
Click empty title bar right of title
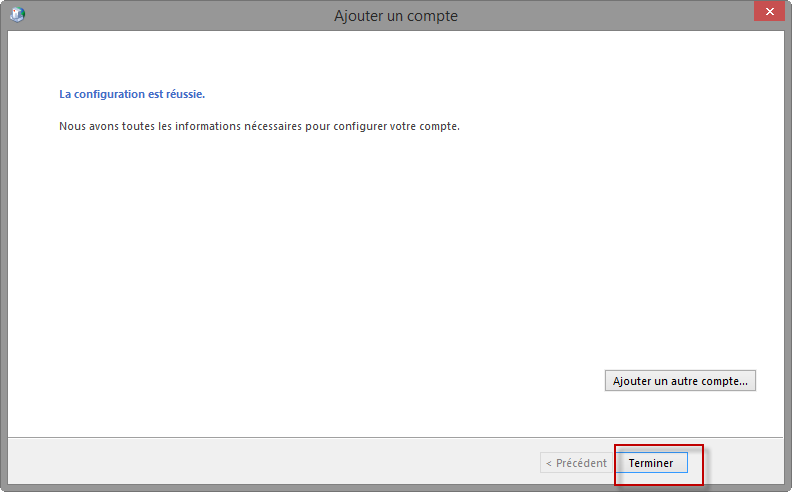tap(600, 16)
